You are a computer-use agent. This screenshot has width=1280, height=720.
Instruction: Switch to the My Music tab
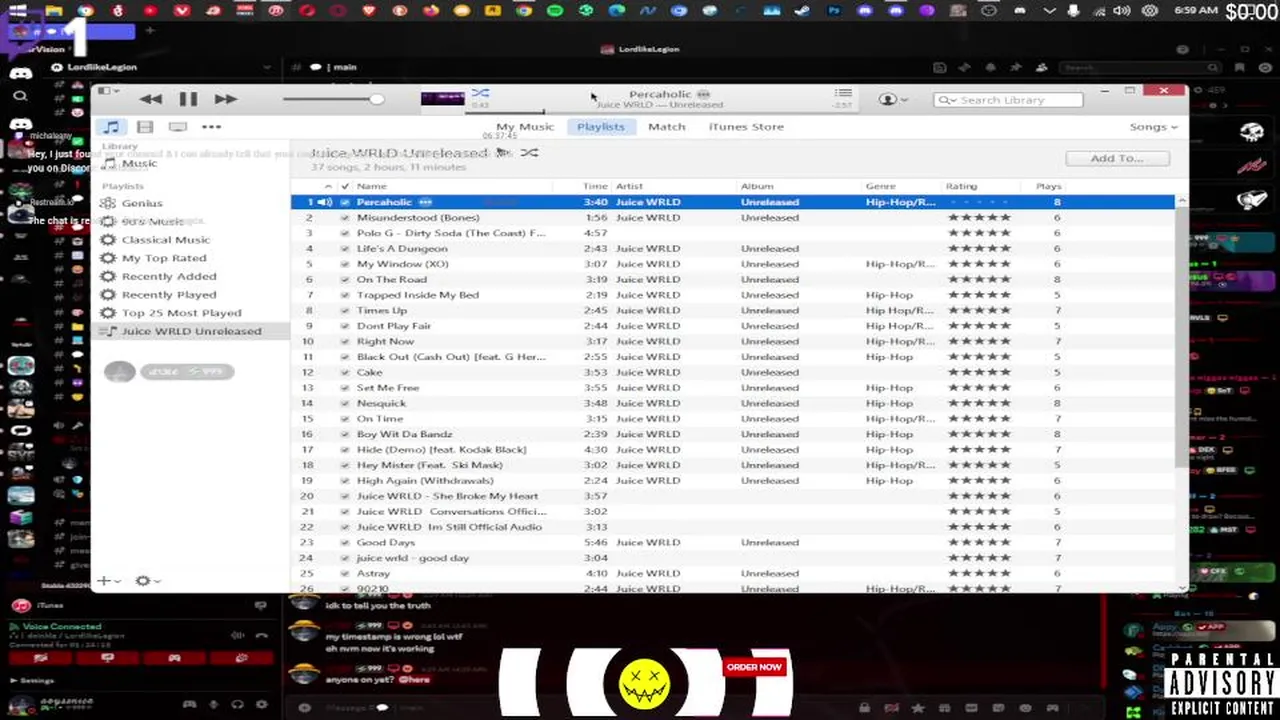point(525,127)
